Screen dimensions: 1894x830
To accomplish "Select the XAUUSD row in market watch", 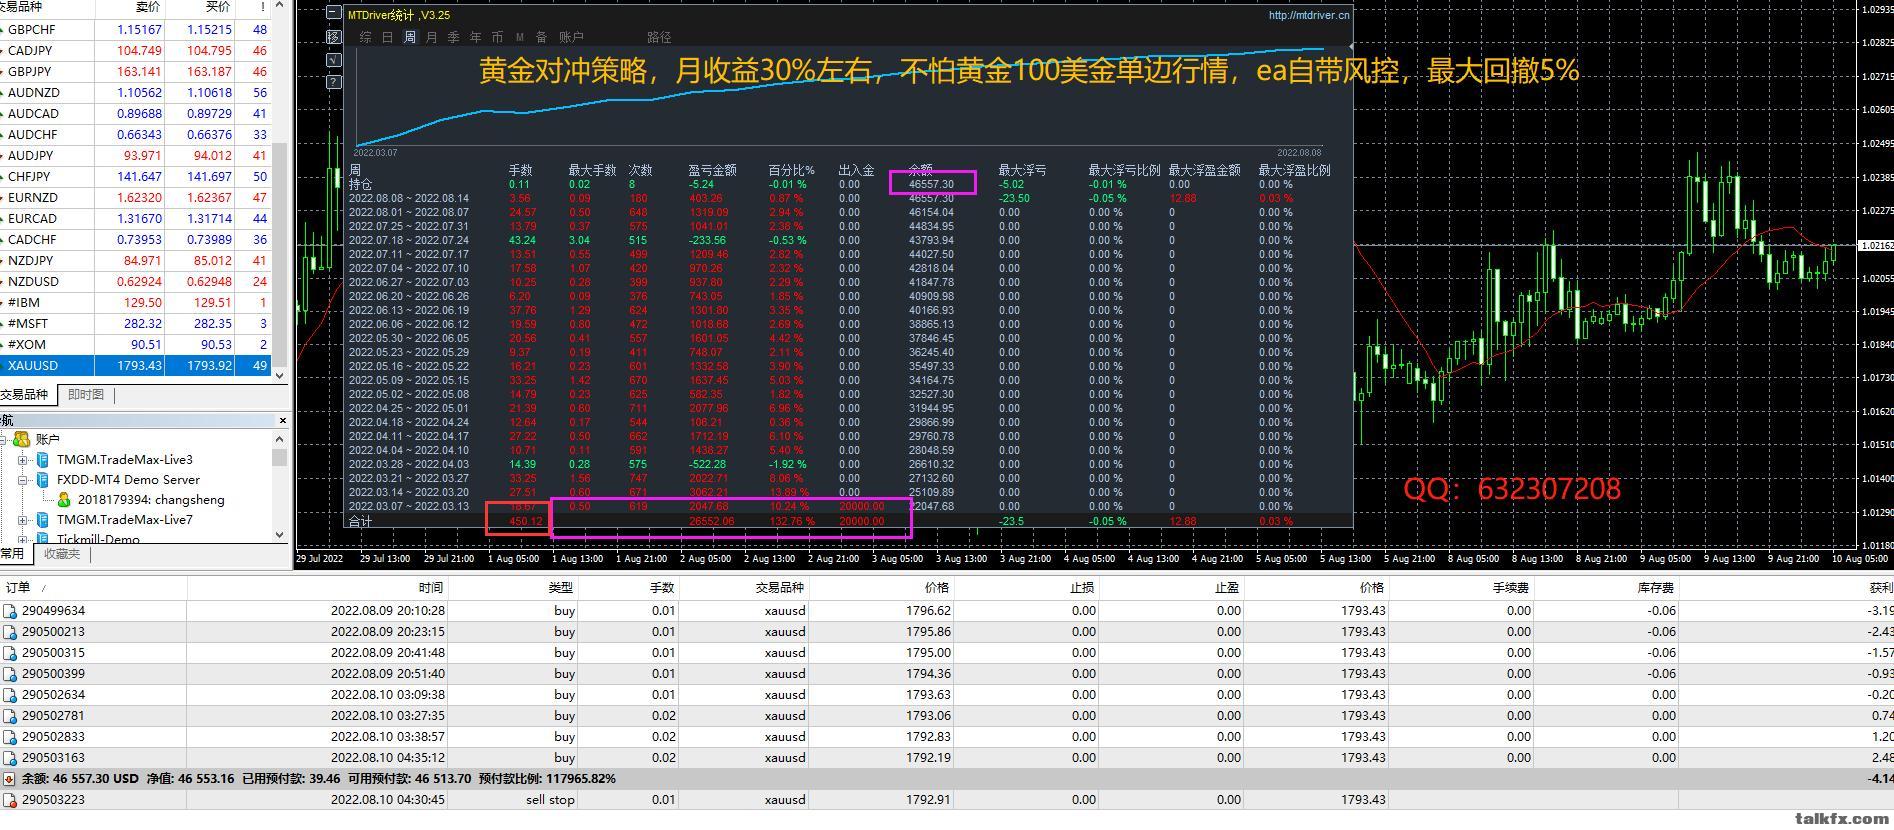I will tap(136, 366).
